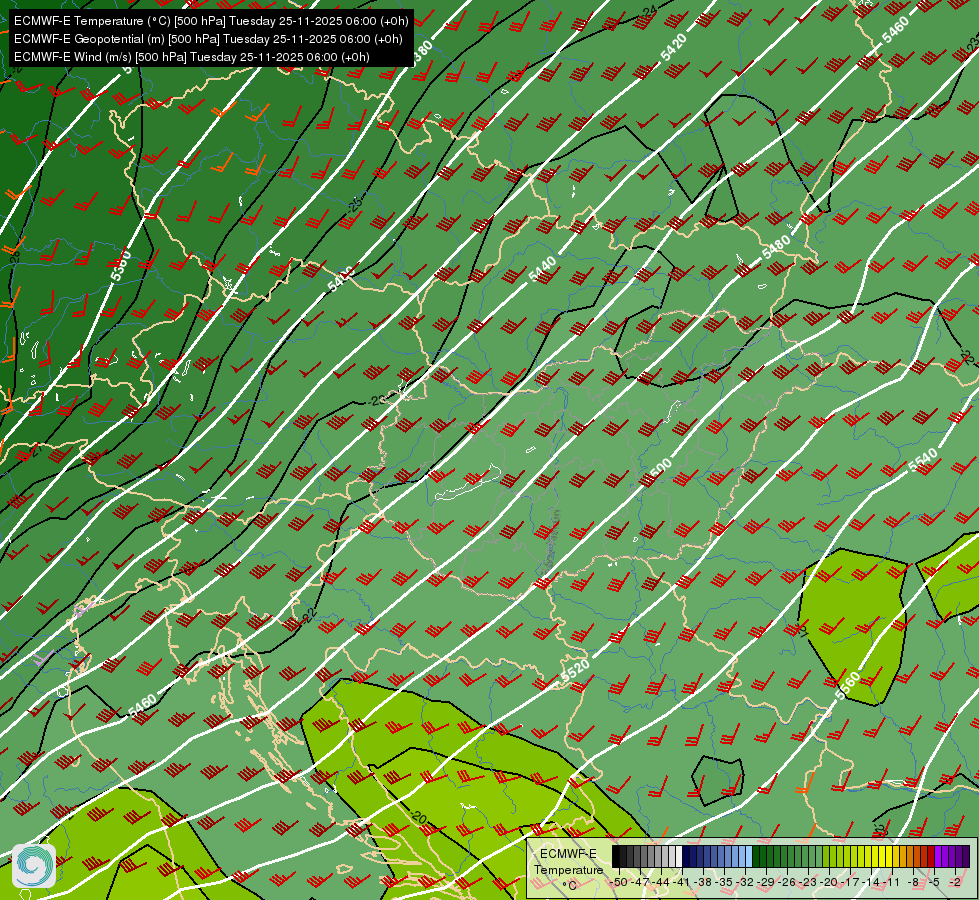Click the 5420 geopotential contour label
The height and width of the screenshot is (900, 979).
click(x=674, y=47)
